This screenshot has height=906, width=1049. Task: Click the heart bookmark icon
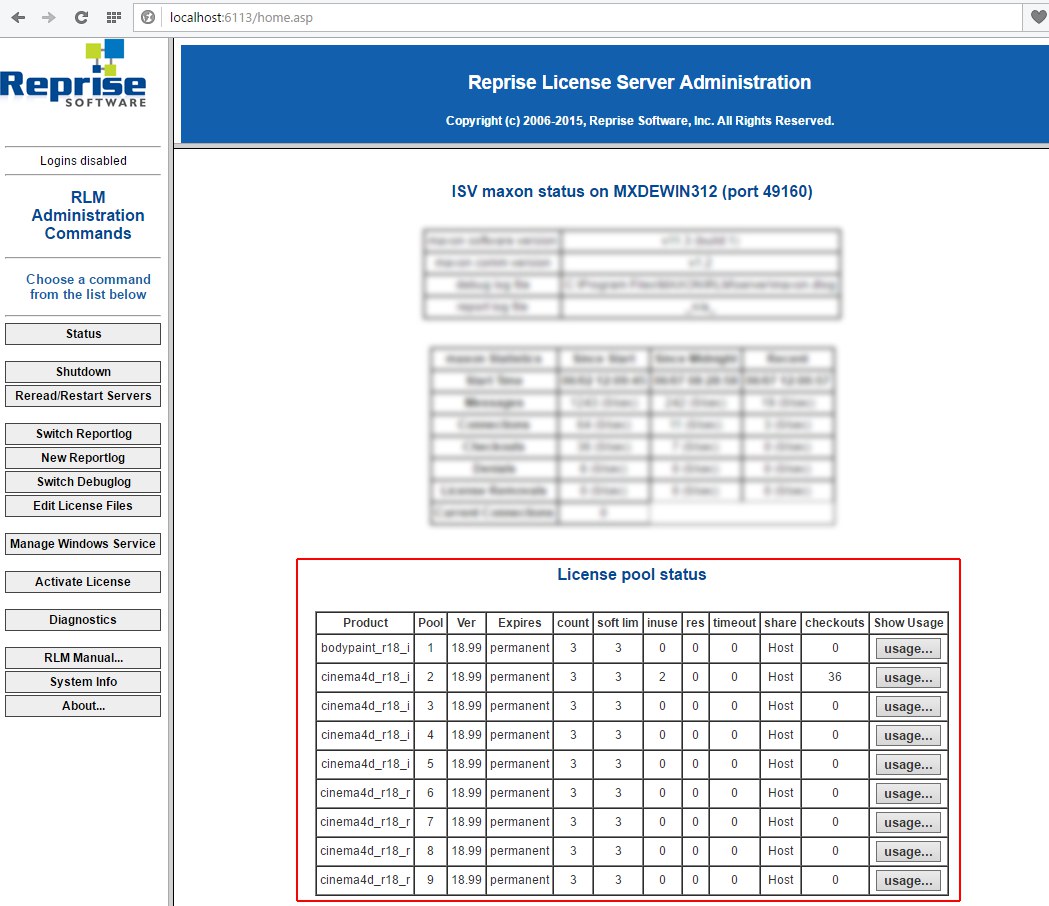coord(1039,18)
